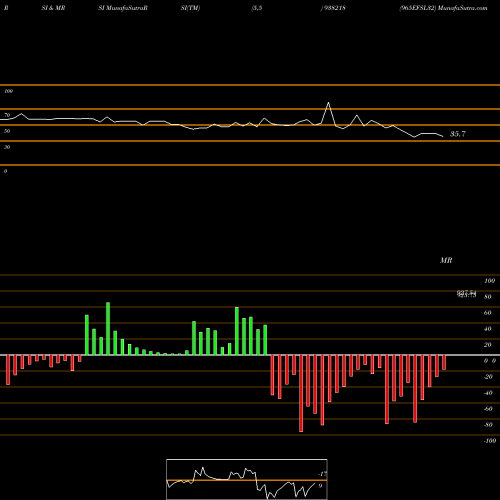Click the RSI panel '70' level label
Viewport: 500px width, 500px height.
7,115
